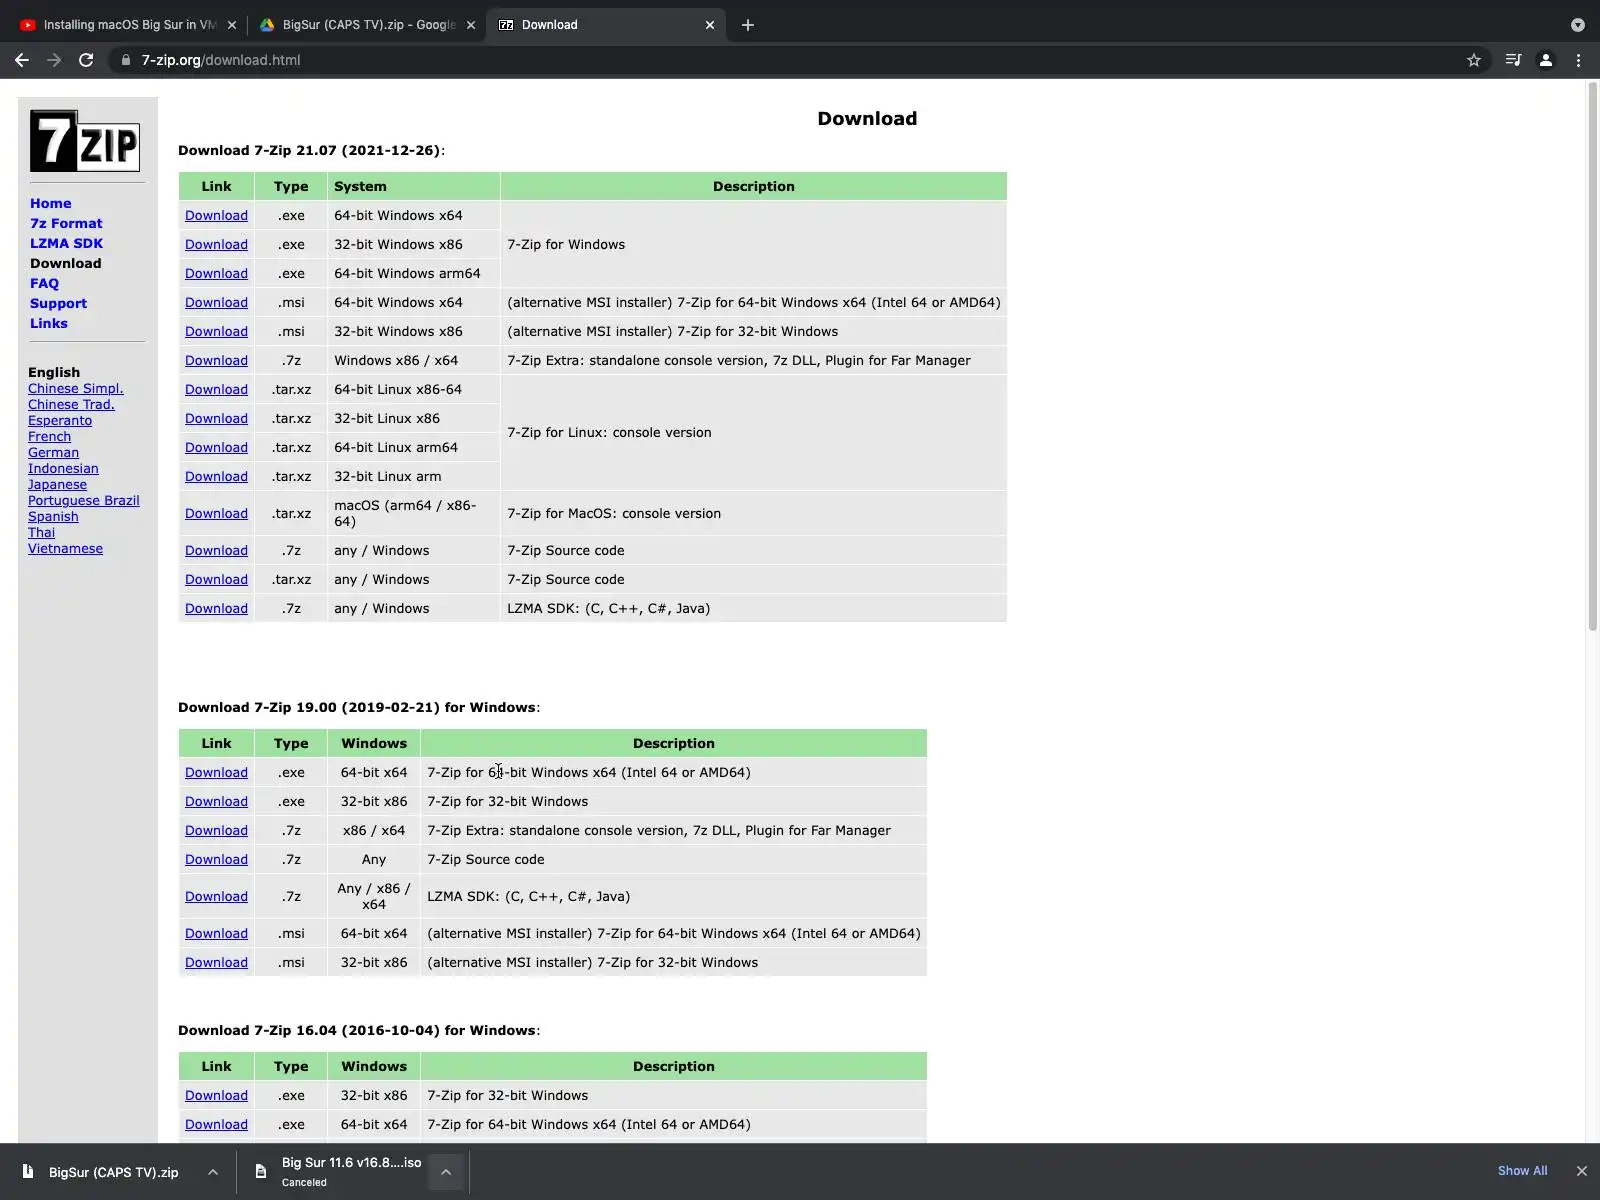Download 7-Zip for 64-bit Linux arm64
1600x1200 pixels.
[216, 448]
